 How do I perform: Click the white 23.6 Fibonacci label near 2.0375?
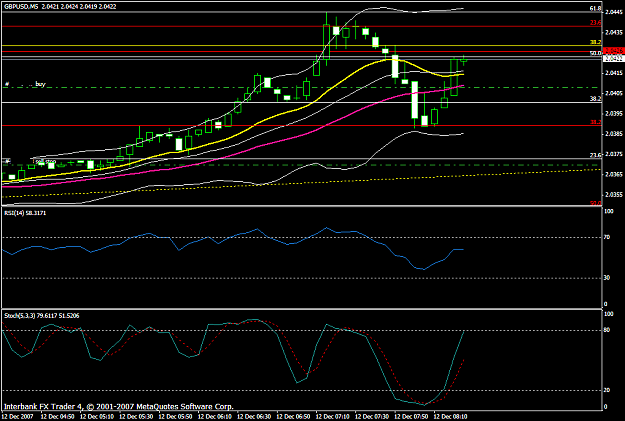(x=596, y=155)
